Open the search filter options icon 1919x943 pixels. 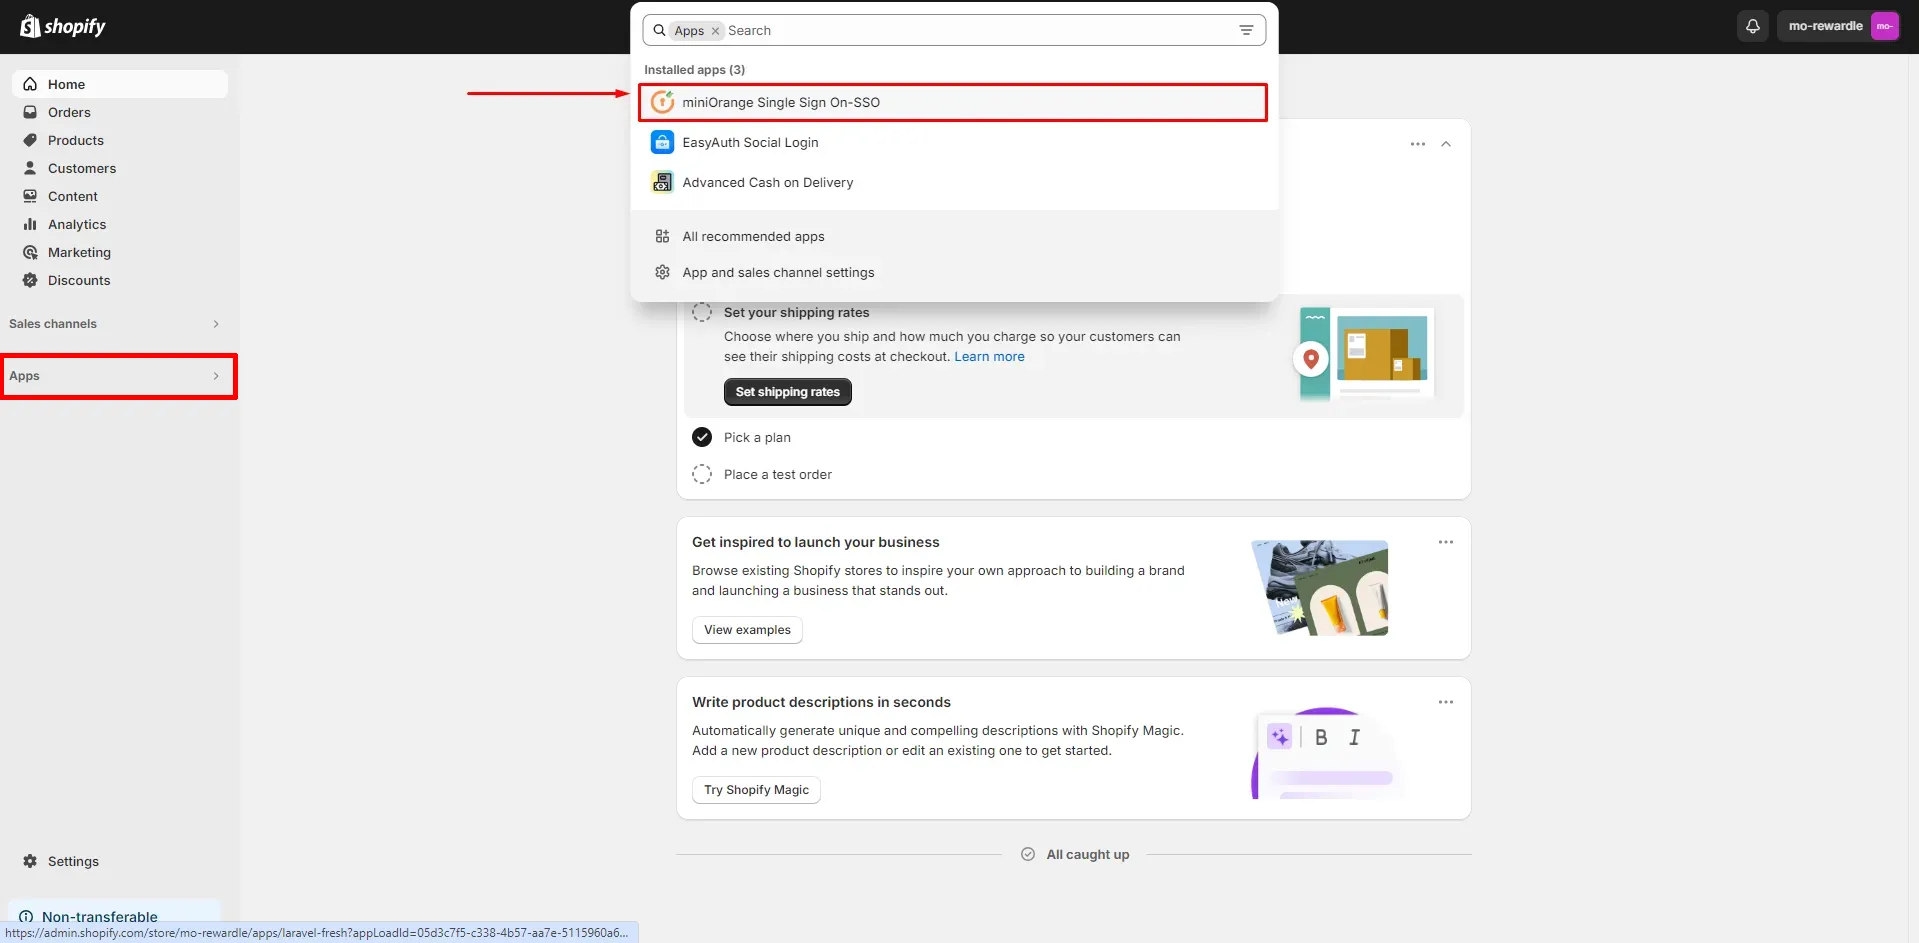pos(1246,30)
